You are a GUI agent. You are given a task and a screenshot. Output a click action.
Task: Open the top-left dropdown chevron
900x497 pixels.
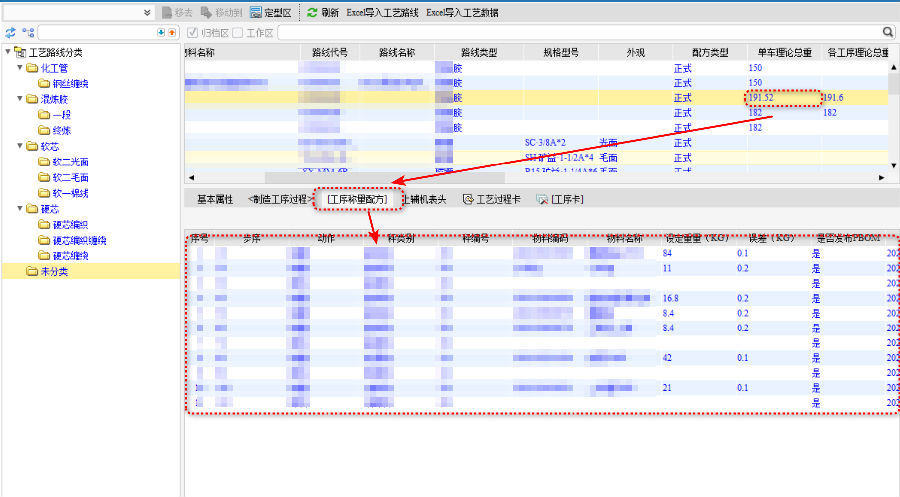click(x=148, y=13)
